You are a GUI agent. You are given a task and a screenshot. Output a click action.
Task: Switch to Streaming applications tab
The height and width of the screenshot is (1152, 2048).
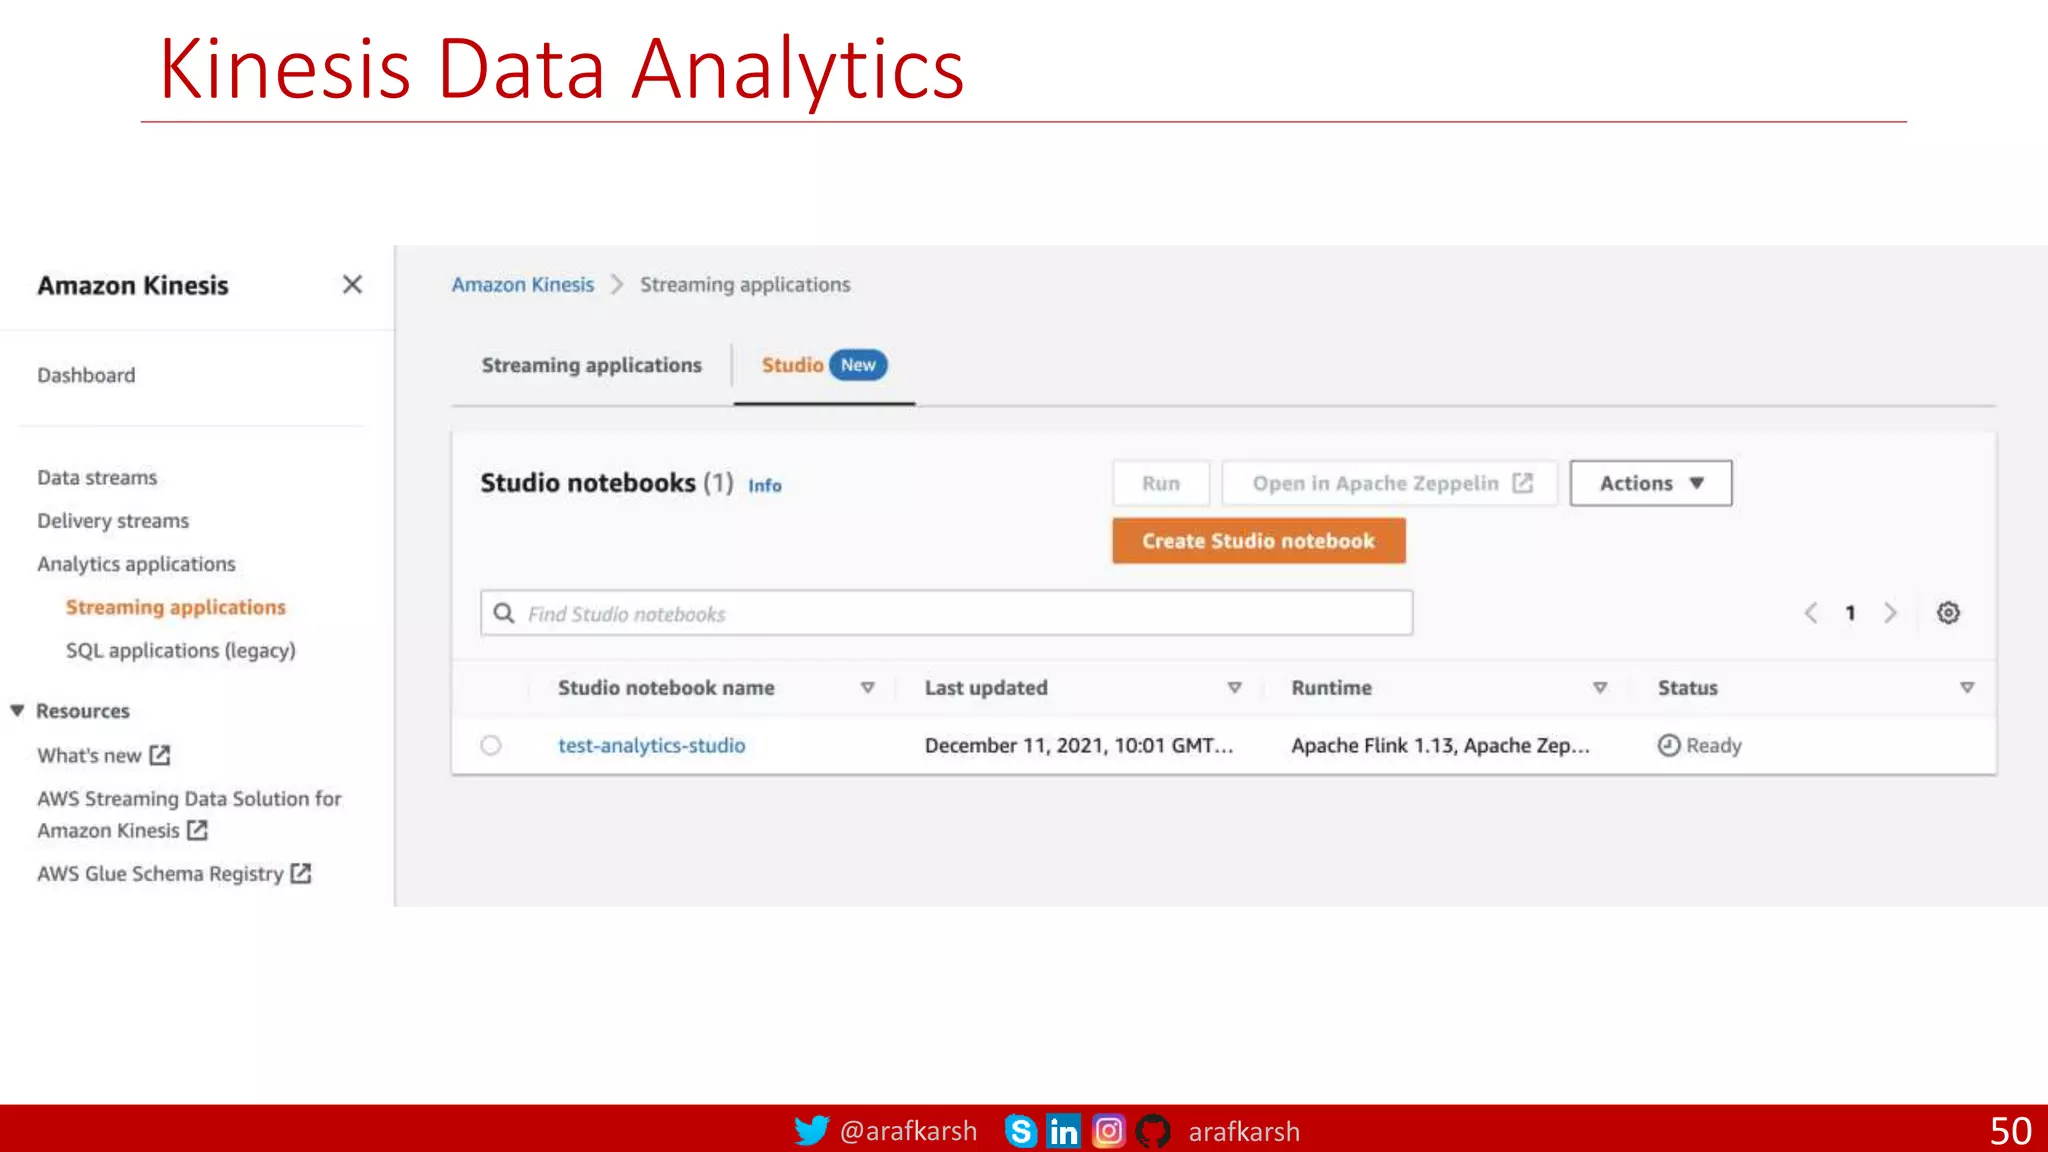(592, 365)
